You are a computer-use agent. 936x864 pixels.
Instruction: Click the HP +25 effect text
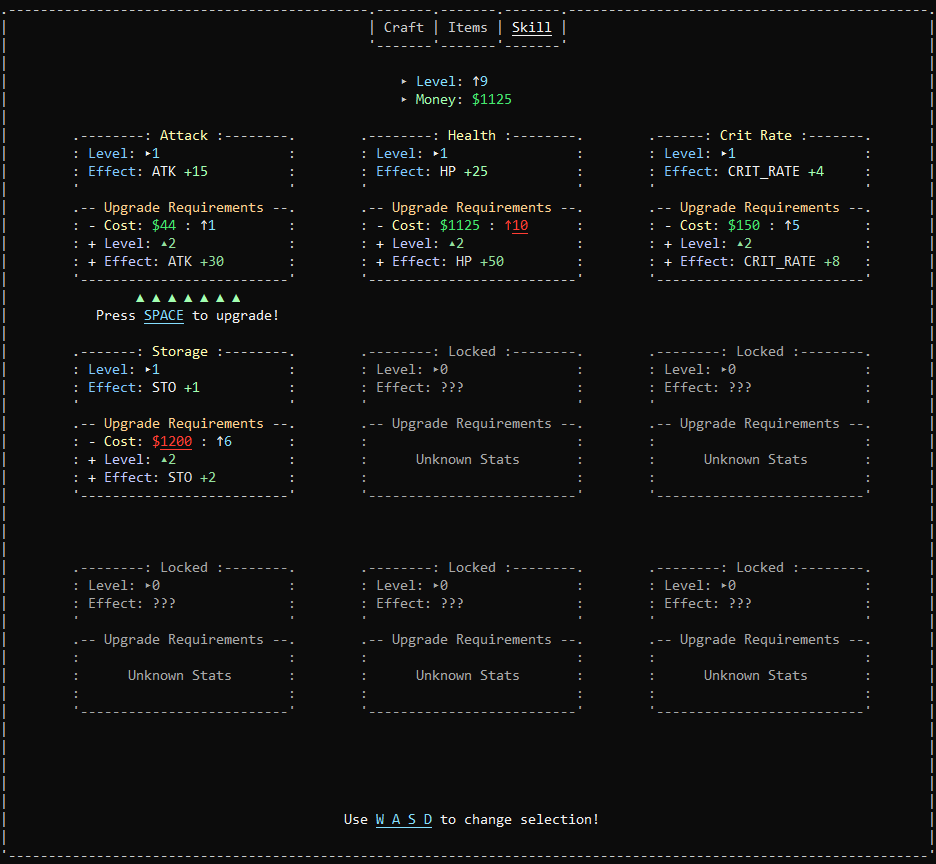tap(464, 172)
